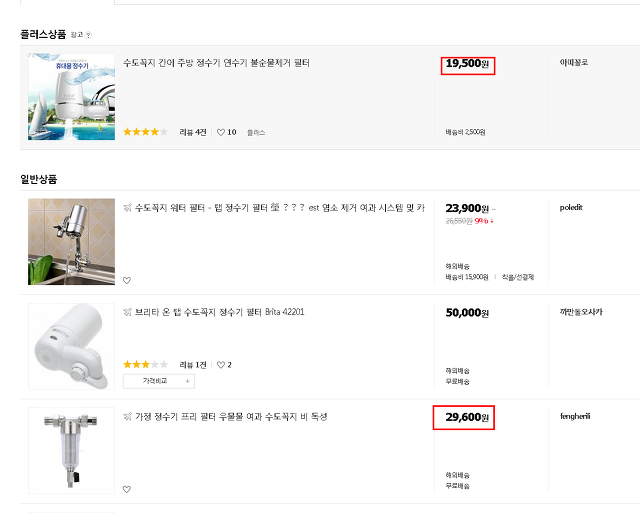The width and height of the screenshot is (640, 514).
Task: Visit seller fengherili's store link
Action: 575,416
